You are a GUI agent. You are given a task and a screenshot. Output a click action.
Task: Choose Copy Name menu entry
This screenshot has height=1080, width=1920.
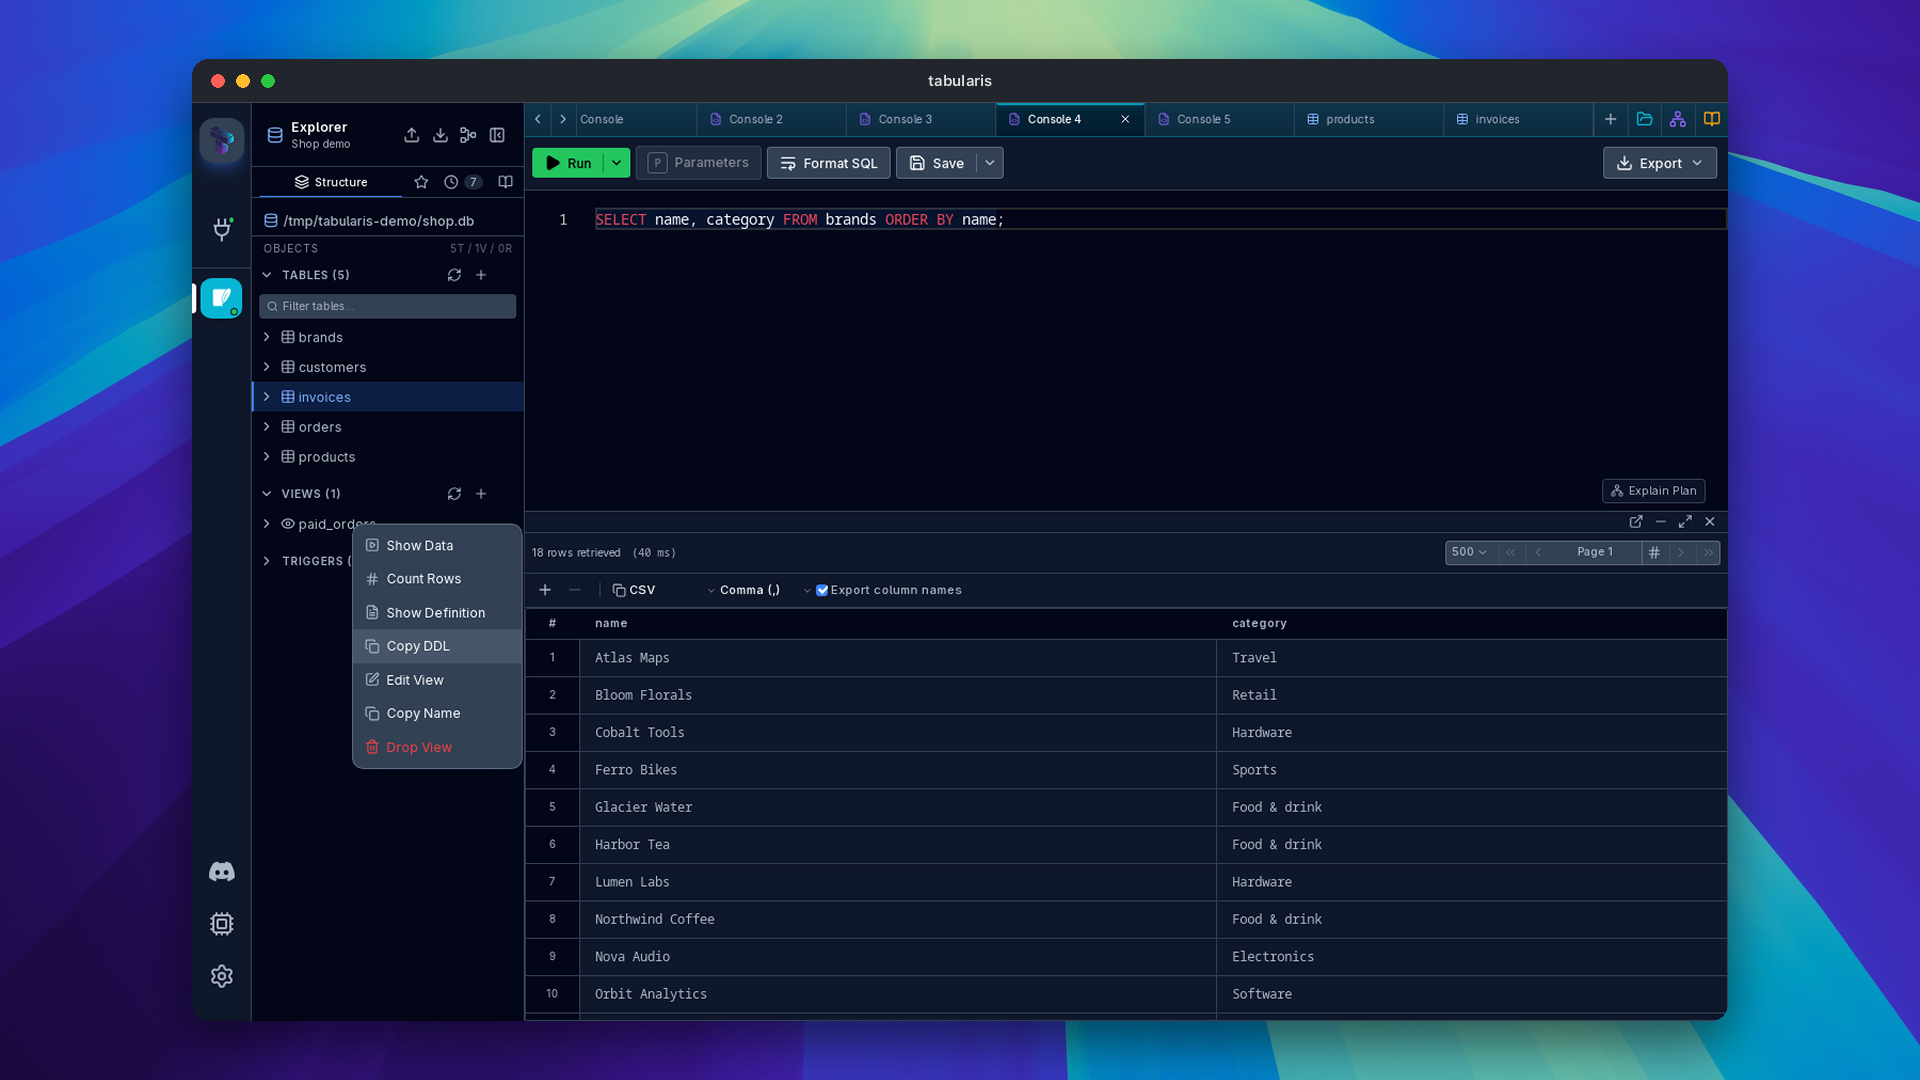pos(437,713)
